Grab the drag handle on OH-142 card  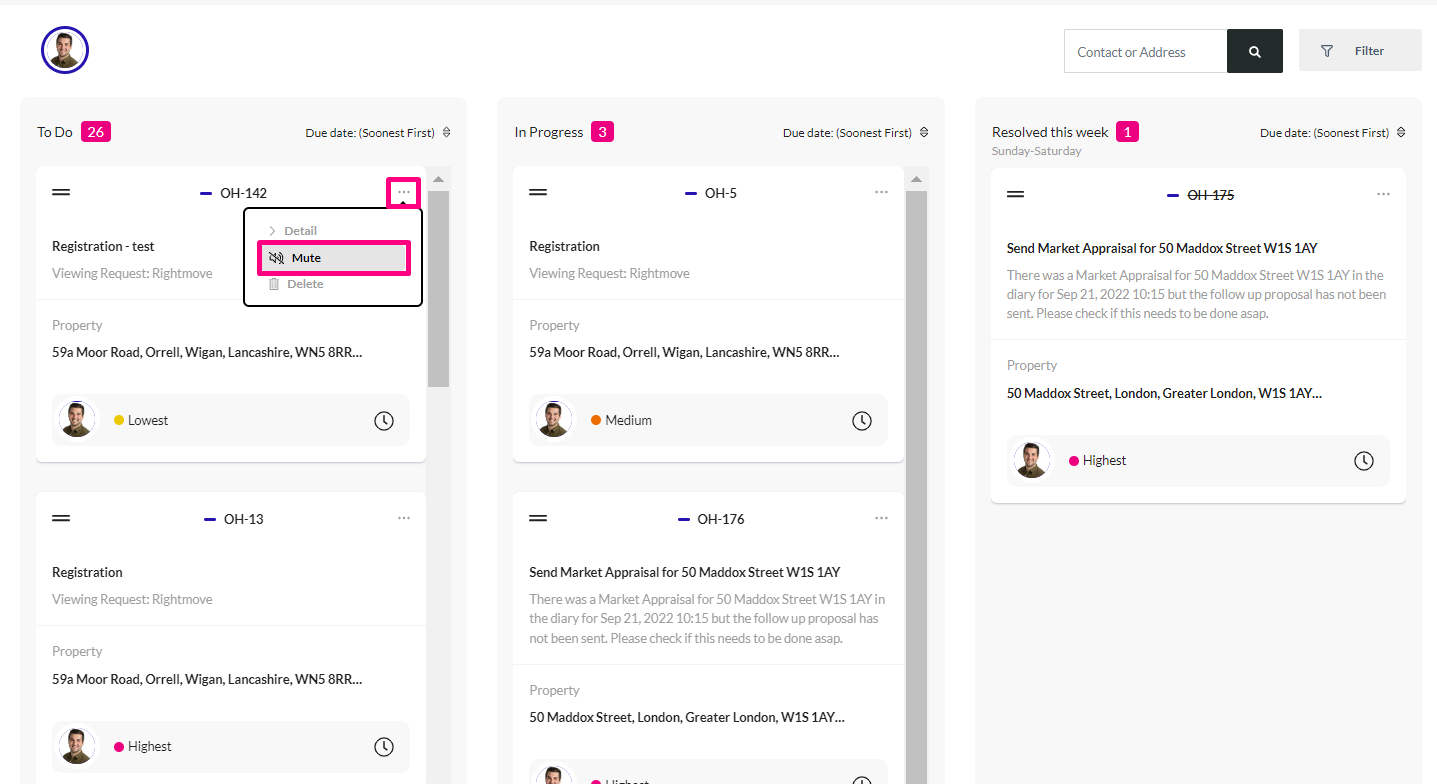61,192
